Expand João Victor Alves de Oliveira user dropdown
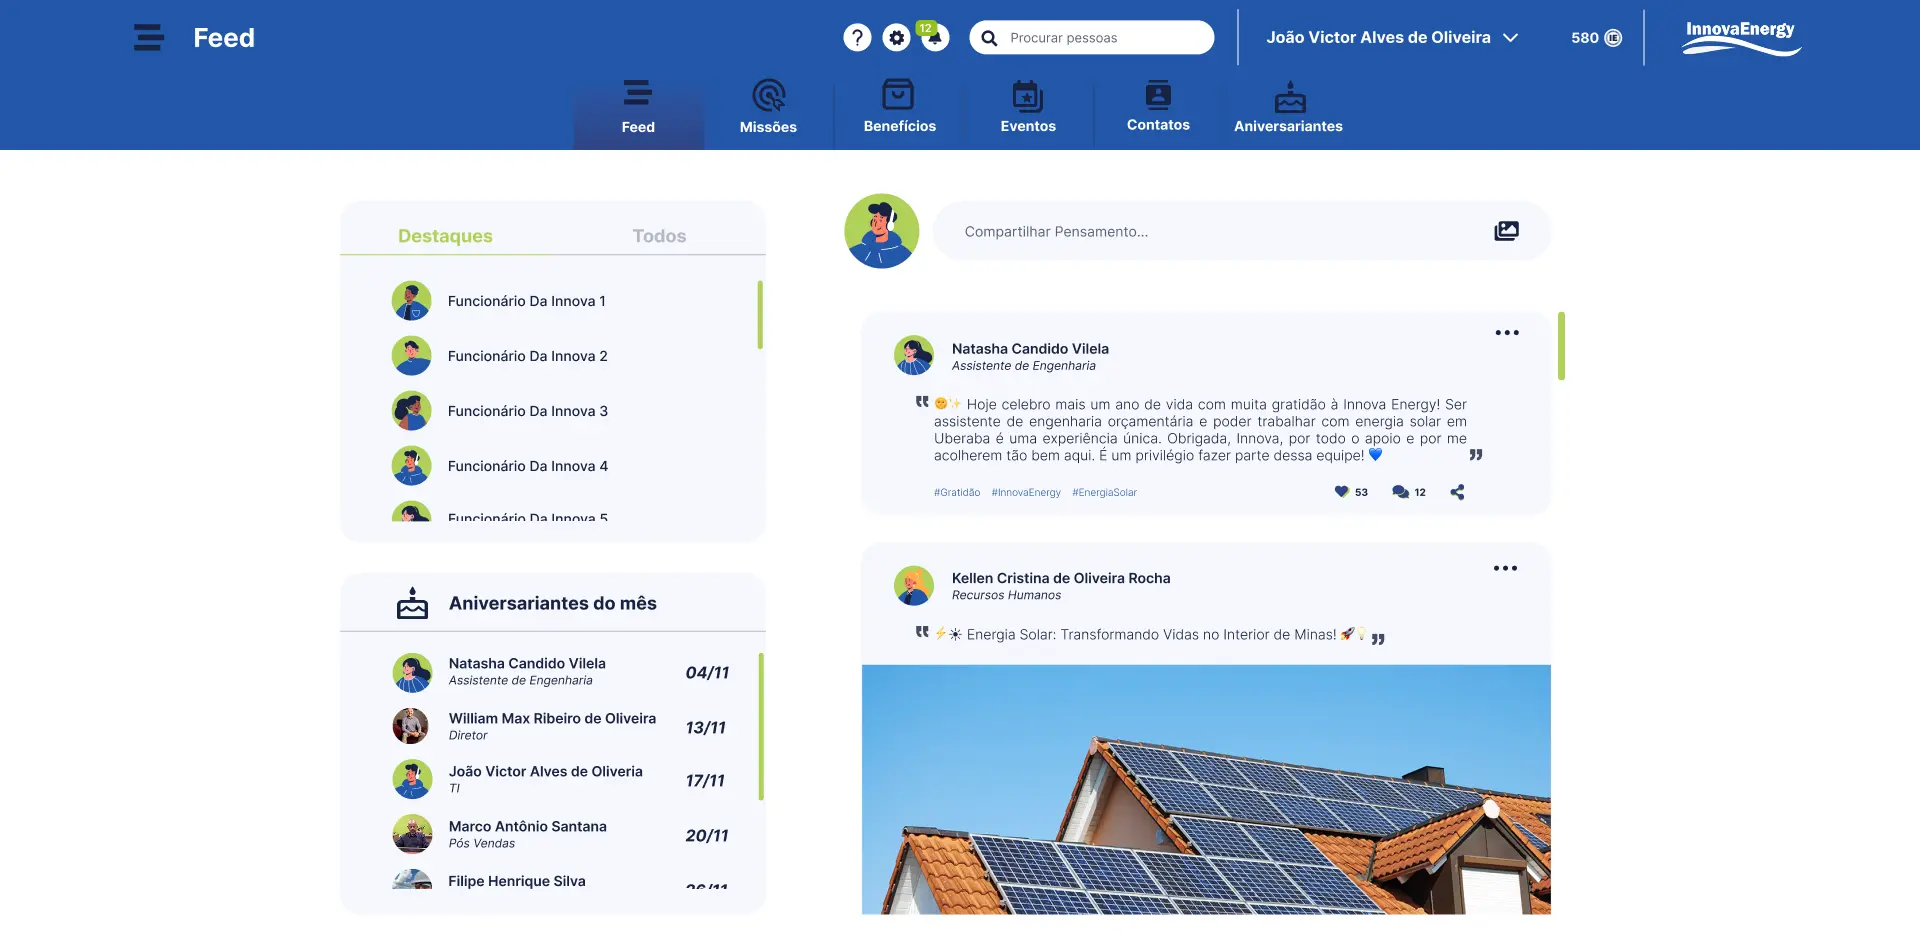The height and width of the screenshot is (950, 1920). point(1392,38)
